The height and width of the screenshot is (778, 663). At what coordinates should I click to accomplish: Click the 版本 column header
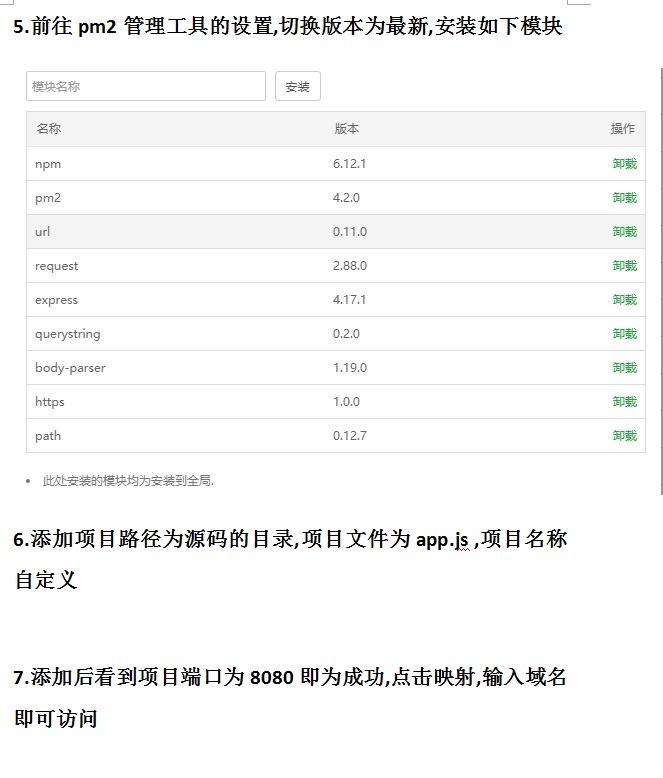pyautogui.click(x=346, y=129)
